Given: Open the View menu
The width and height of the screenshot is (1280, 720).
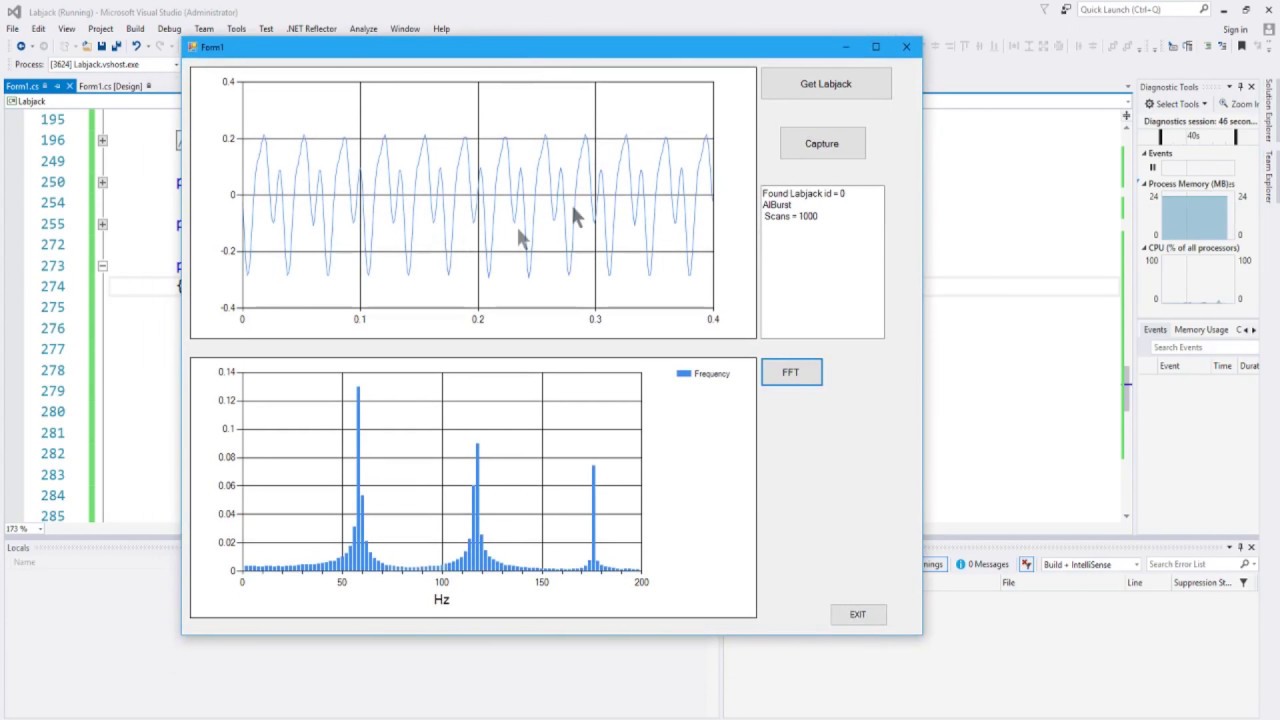Looking at the screenshot, I should pyautogui.click(x=66, y=29).
